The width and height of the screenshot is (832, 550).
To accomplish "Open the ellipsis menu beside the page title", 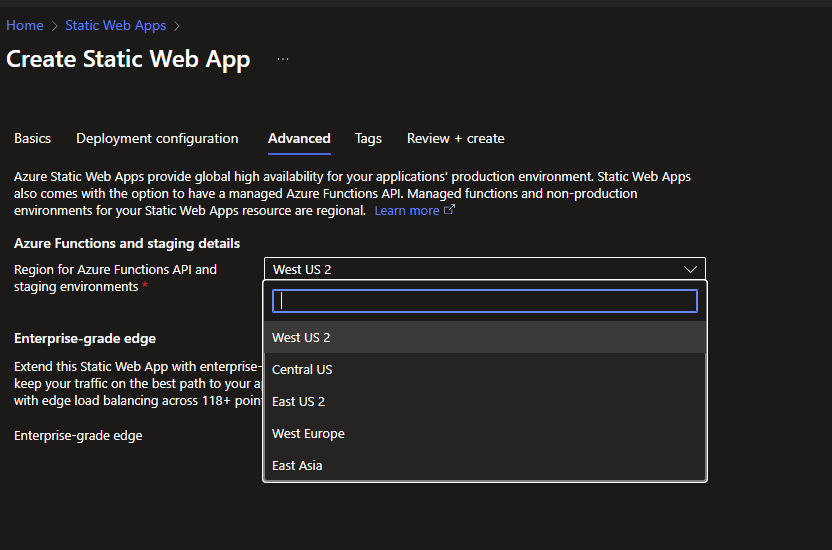I will pyautogui.click(x=283, y=59).
